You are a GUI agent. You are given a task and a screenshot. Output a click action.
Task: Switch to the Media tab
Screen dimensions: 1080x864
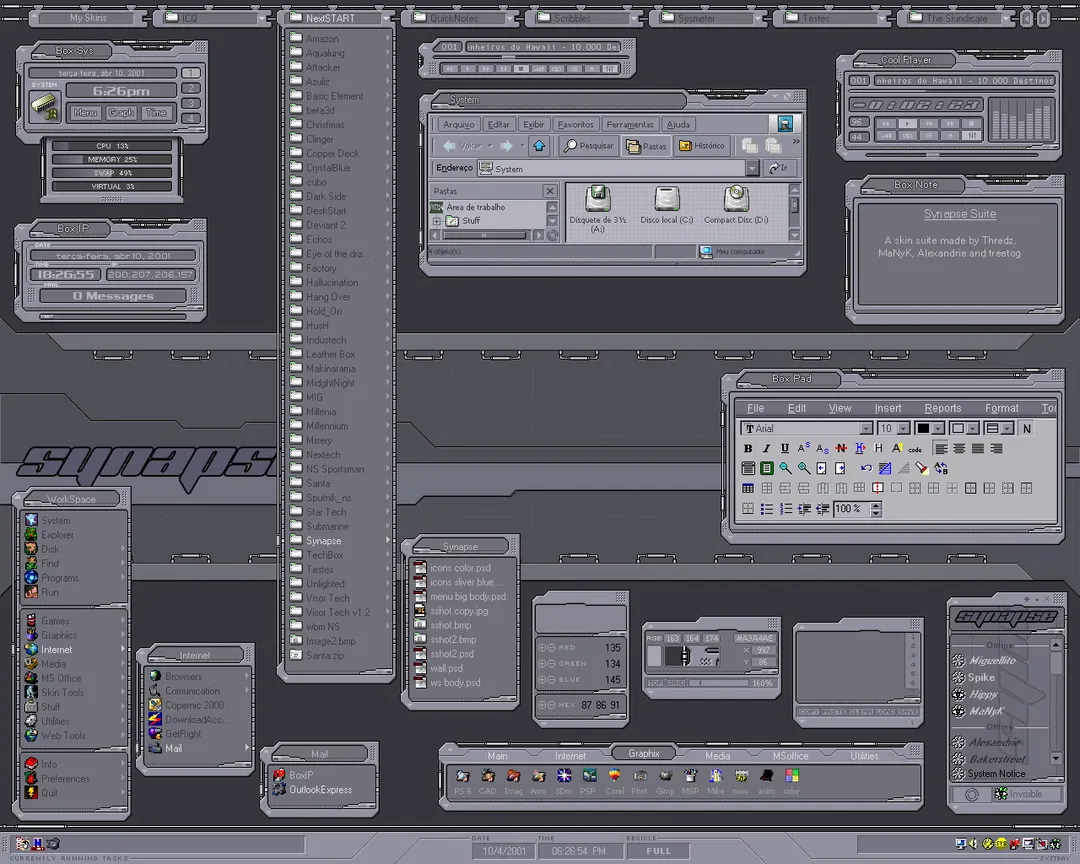pos(717,756)
